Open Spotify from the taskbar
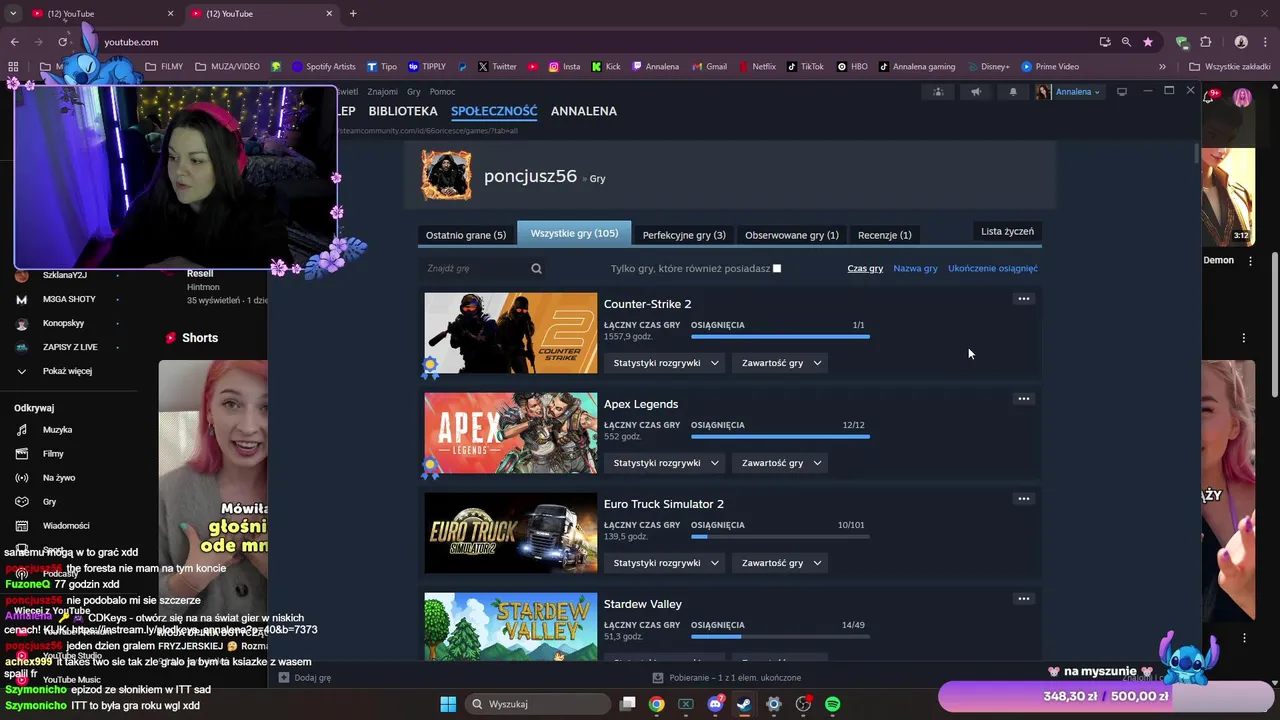 point(832,704)
